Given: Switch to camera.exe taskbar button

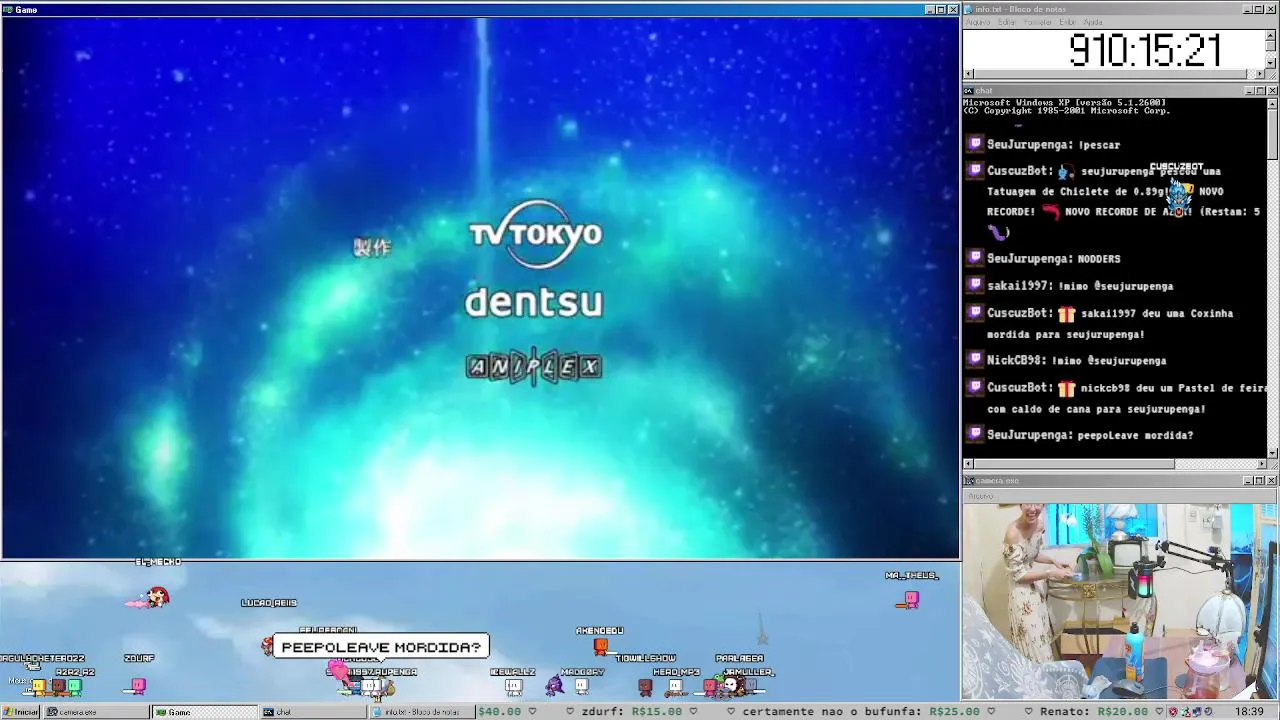Looking at the screenshot, I should pos(95,712).
